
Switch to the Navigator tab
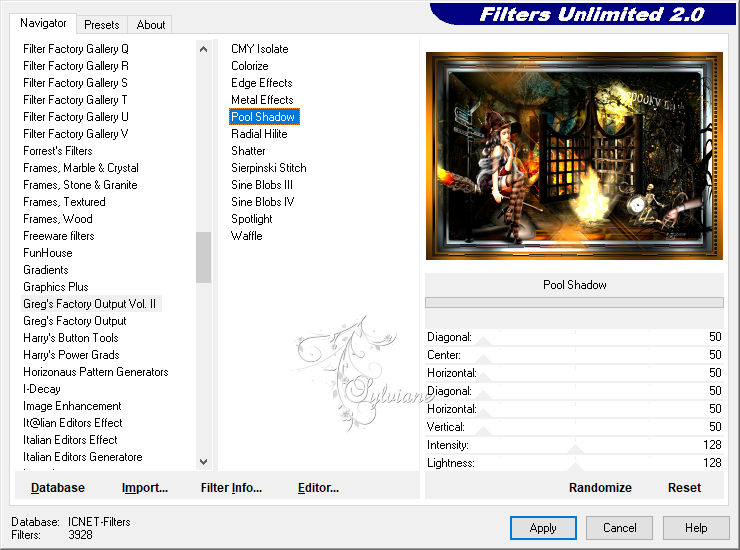(43, 23)
